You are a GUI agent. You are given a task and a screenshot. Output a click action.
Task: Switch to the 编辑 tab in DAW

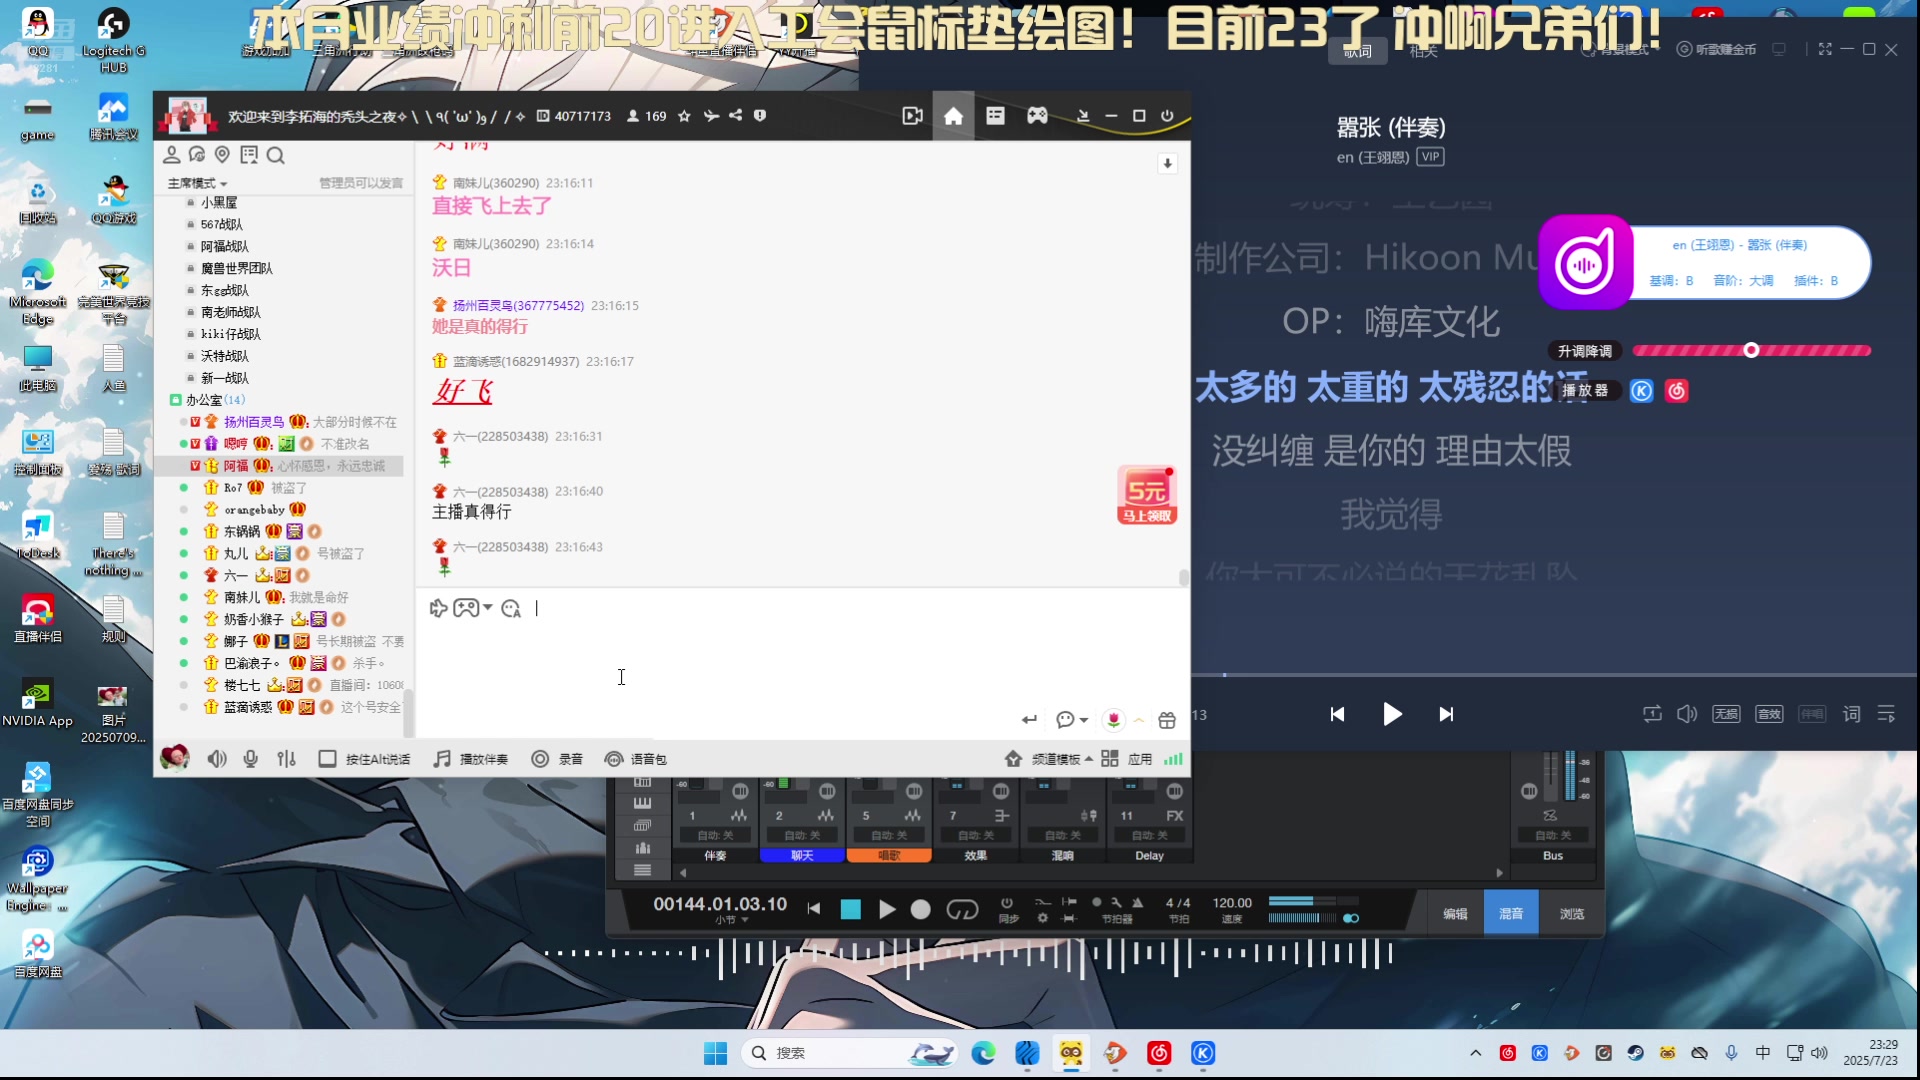[x=1455, y=914]
